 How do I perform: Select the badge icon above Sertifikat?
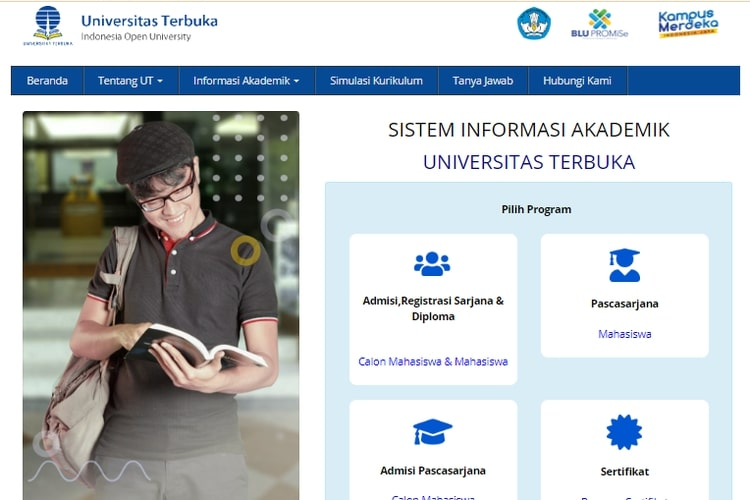[624, 432]
